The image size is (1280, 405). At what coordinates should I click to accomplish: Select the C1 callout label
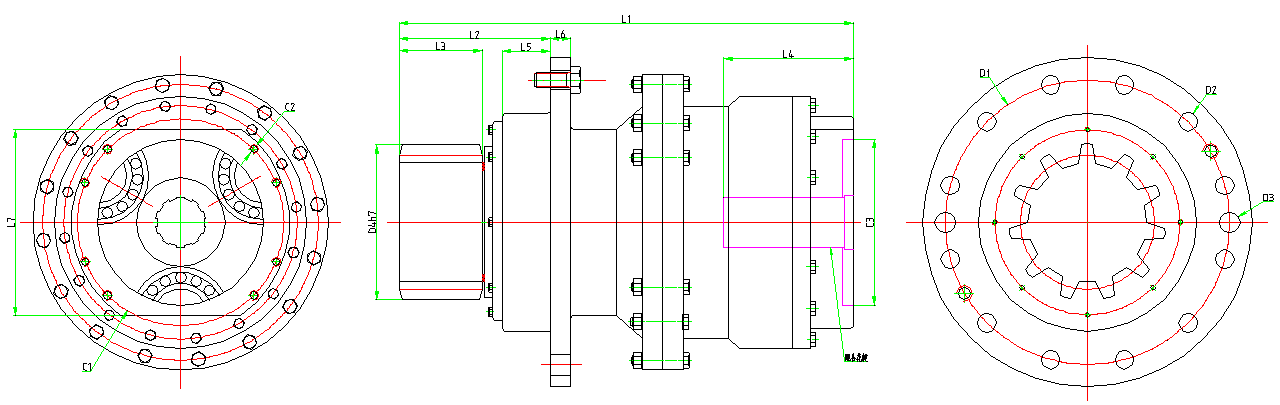88,367
